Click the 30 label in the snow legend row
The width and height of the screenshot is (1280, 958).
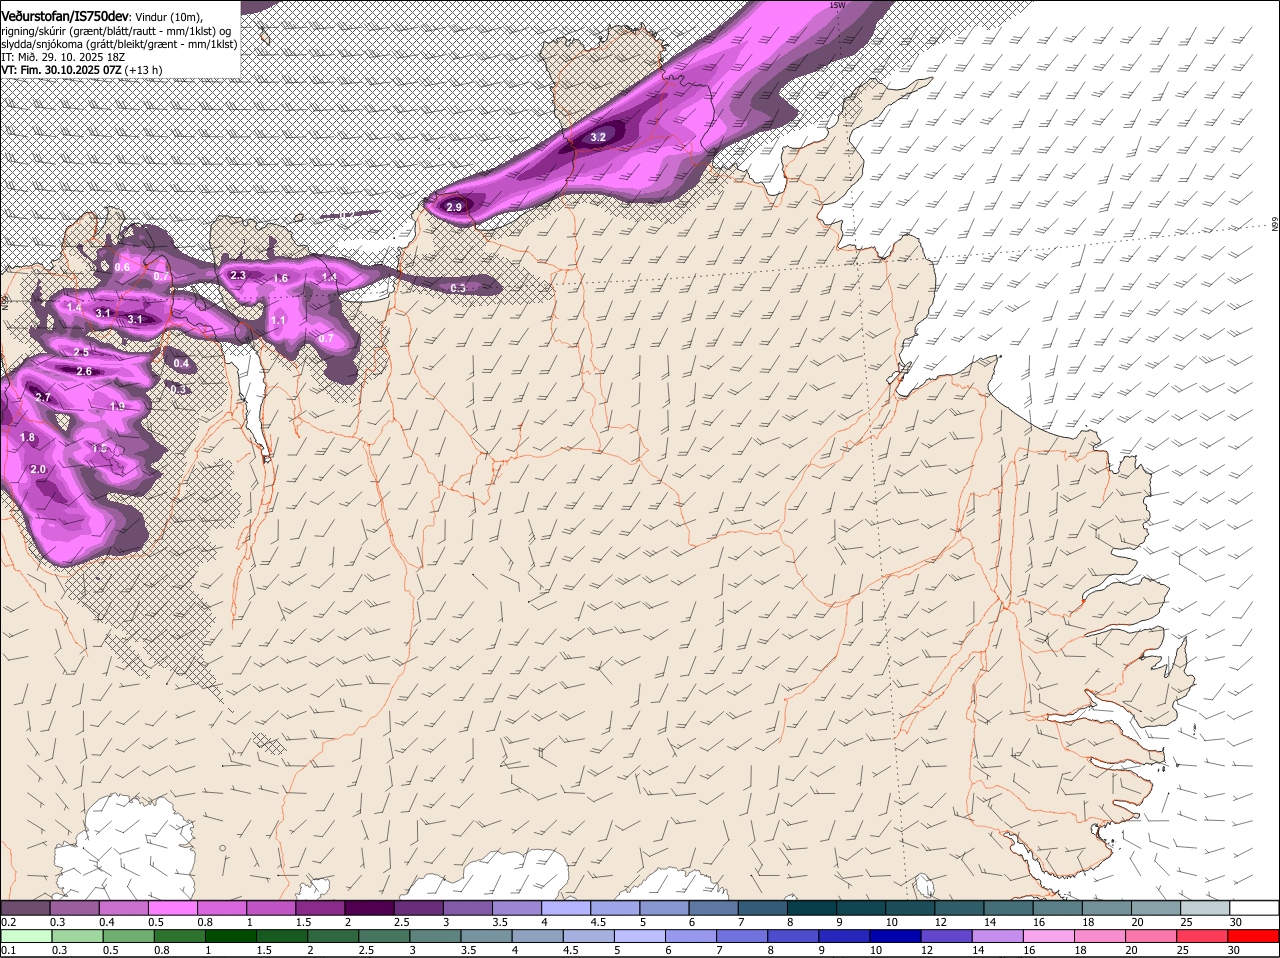click(1235, 922)
